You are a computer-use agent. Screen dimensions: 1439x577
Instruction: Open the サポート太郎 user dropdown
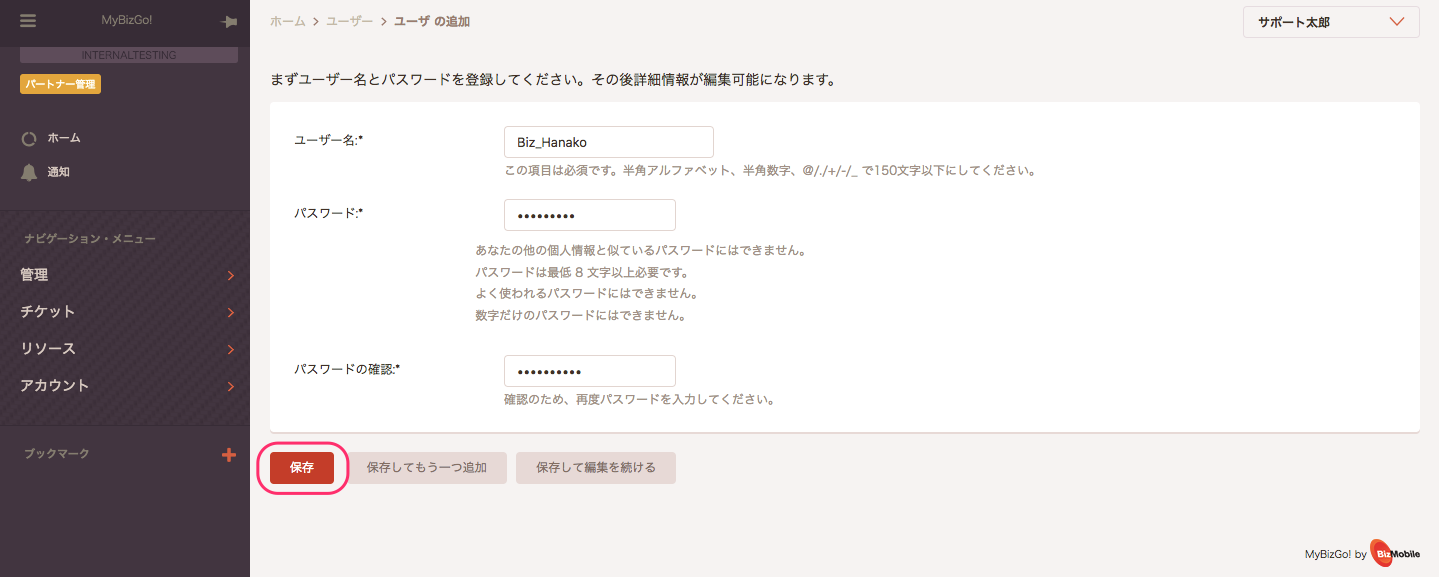click(x=1331, y=22)
